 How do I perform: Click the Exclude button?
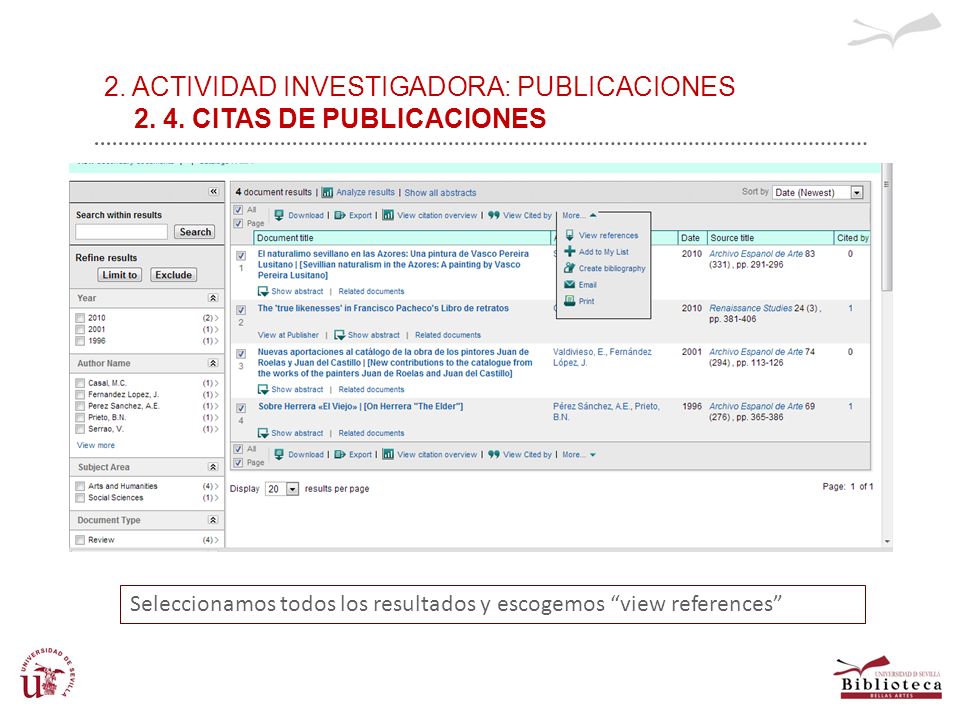[x=173, y=275]
